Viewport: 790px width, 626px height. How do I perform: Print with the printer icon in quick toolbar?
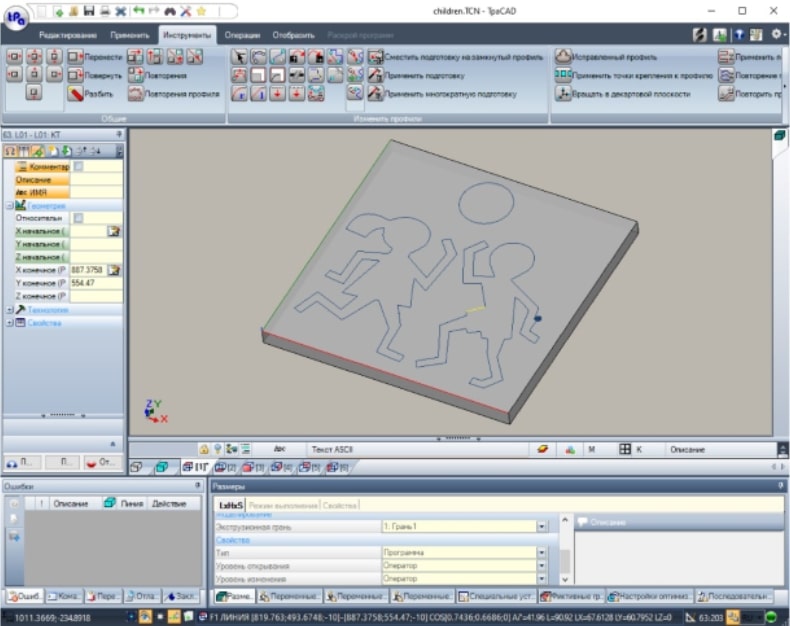point(105,11)
